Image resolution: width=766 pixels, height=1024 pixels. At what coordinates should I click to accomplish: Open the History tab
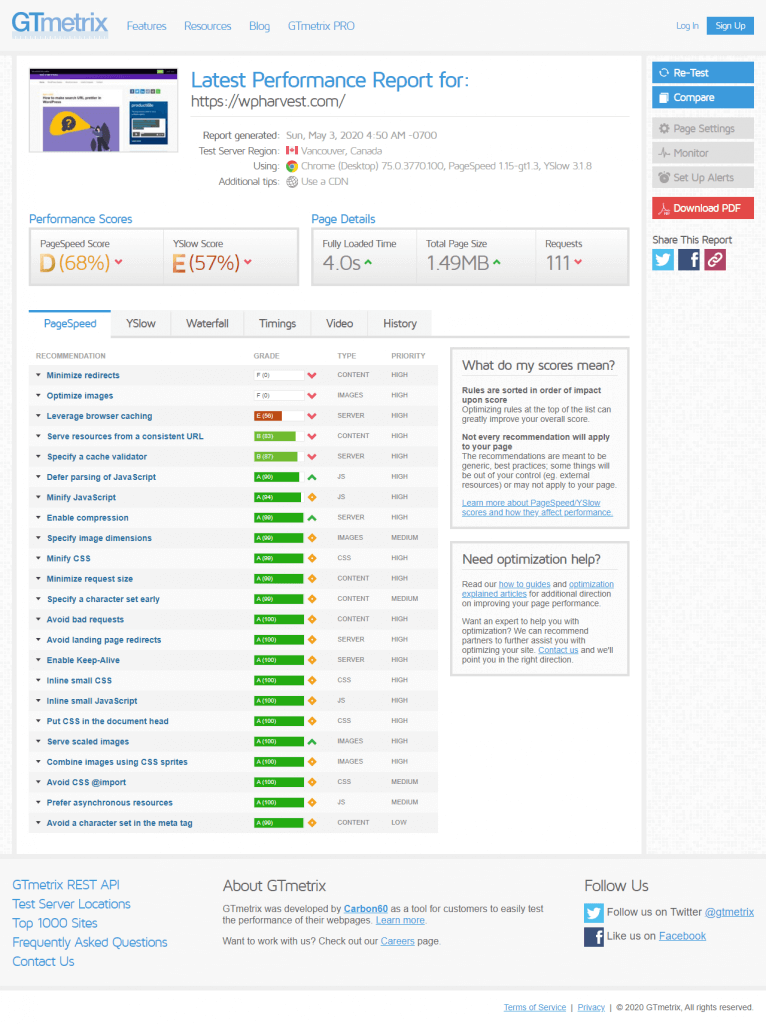pyautogui.click(x=400, y=324)
